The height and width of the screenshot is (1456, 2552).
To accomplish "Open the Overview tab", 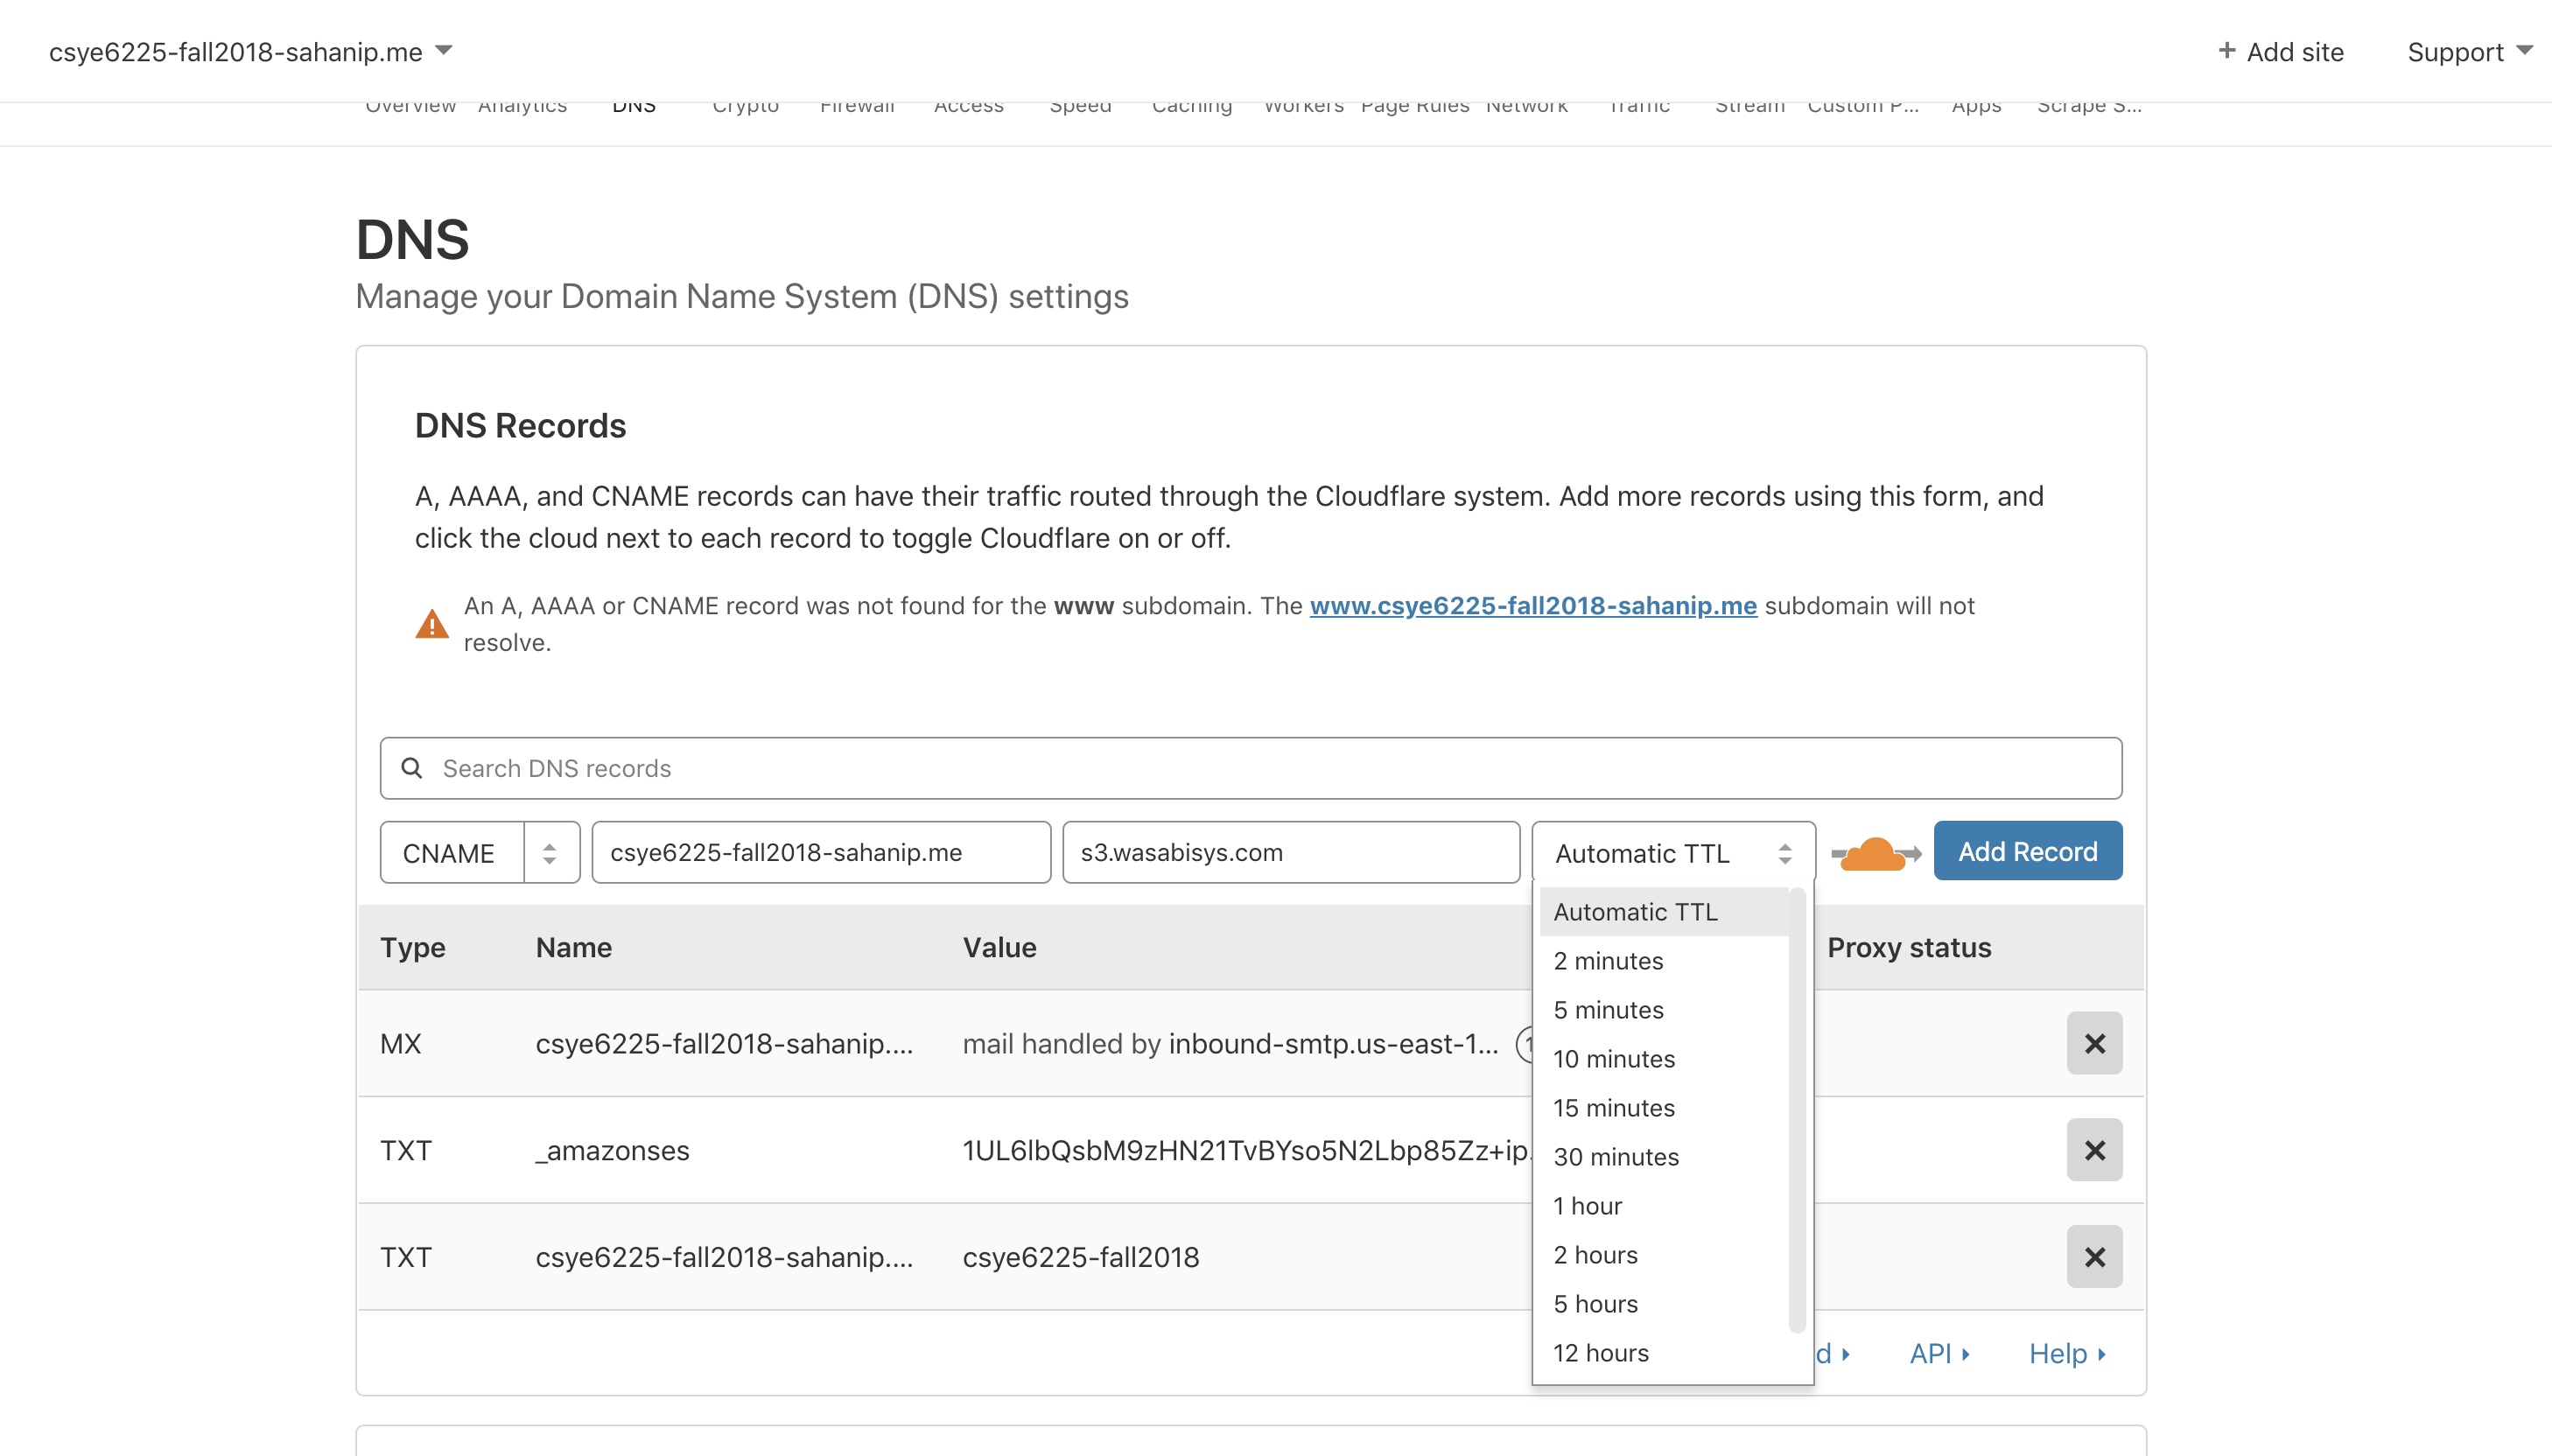I will 410,106.
